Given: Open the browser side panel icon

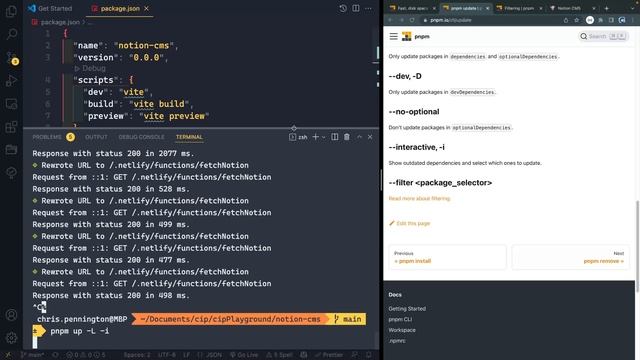Looking at the screenshot, I should pyautogui.click(x=611, y=20).
